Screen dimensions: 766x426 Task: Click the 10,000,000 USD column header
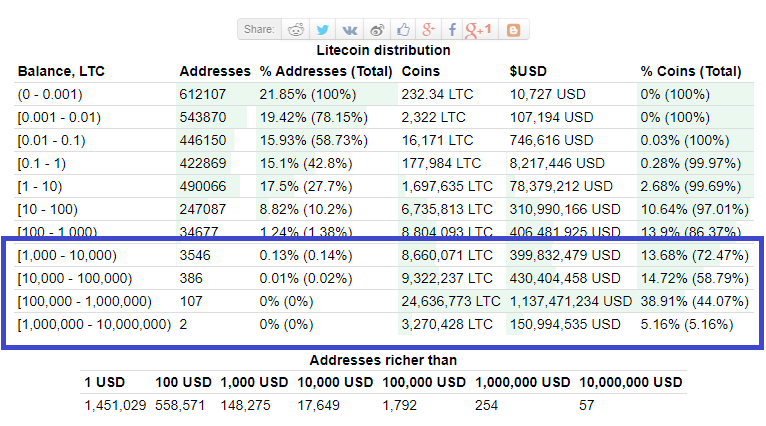tap(631, 382)
